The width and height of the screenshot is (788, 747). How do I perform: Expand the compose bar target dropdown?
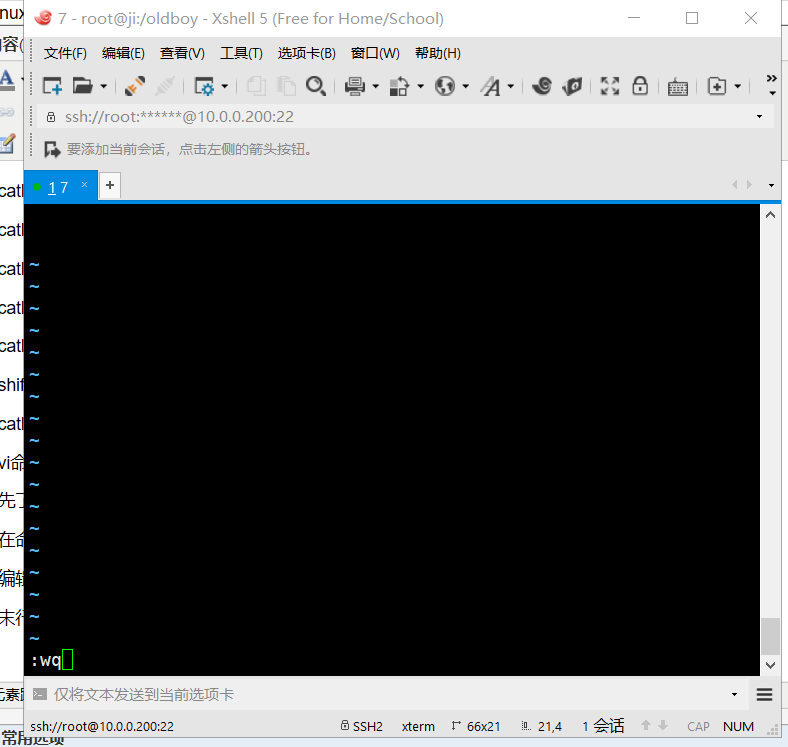point(734,695)
